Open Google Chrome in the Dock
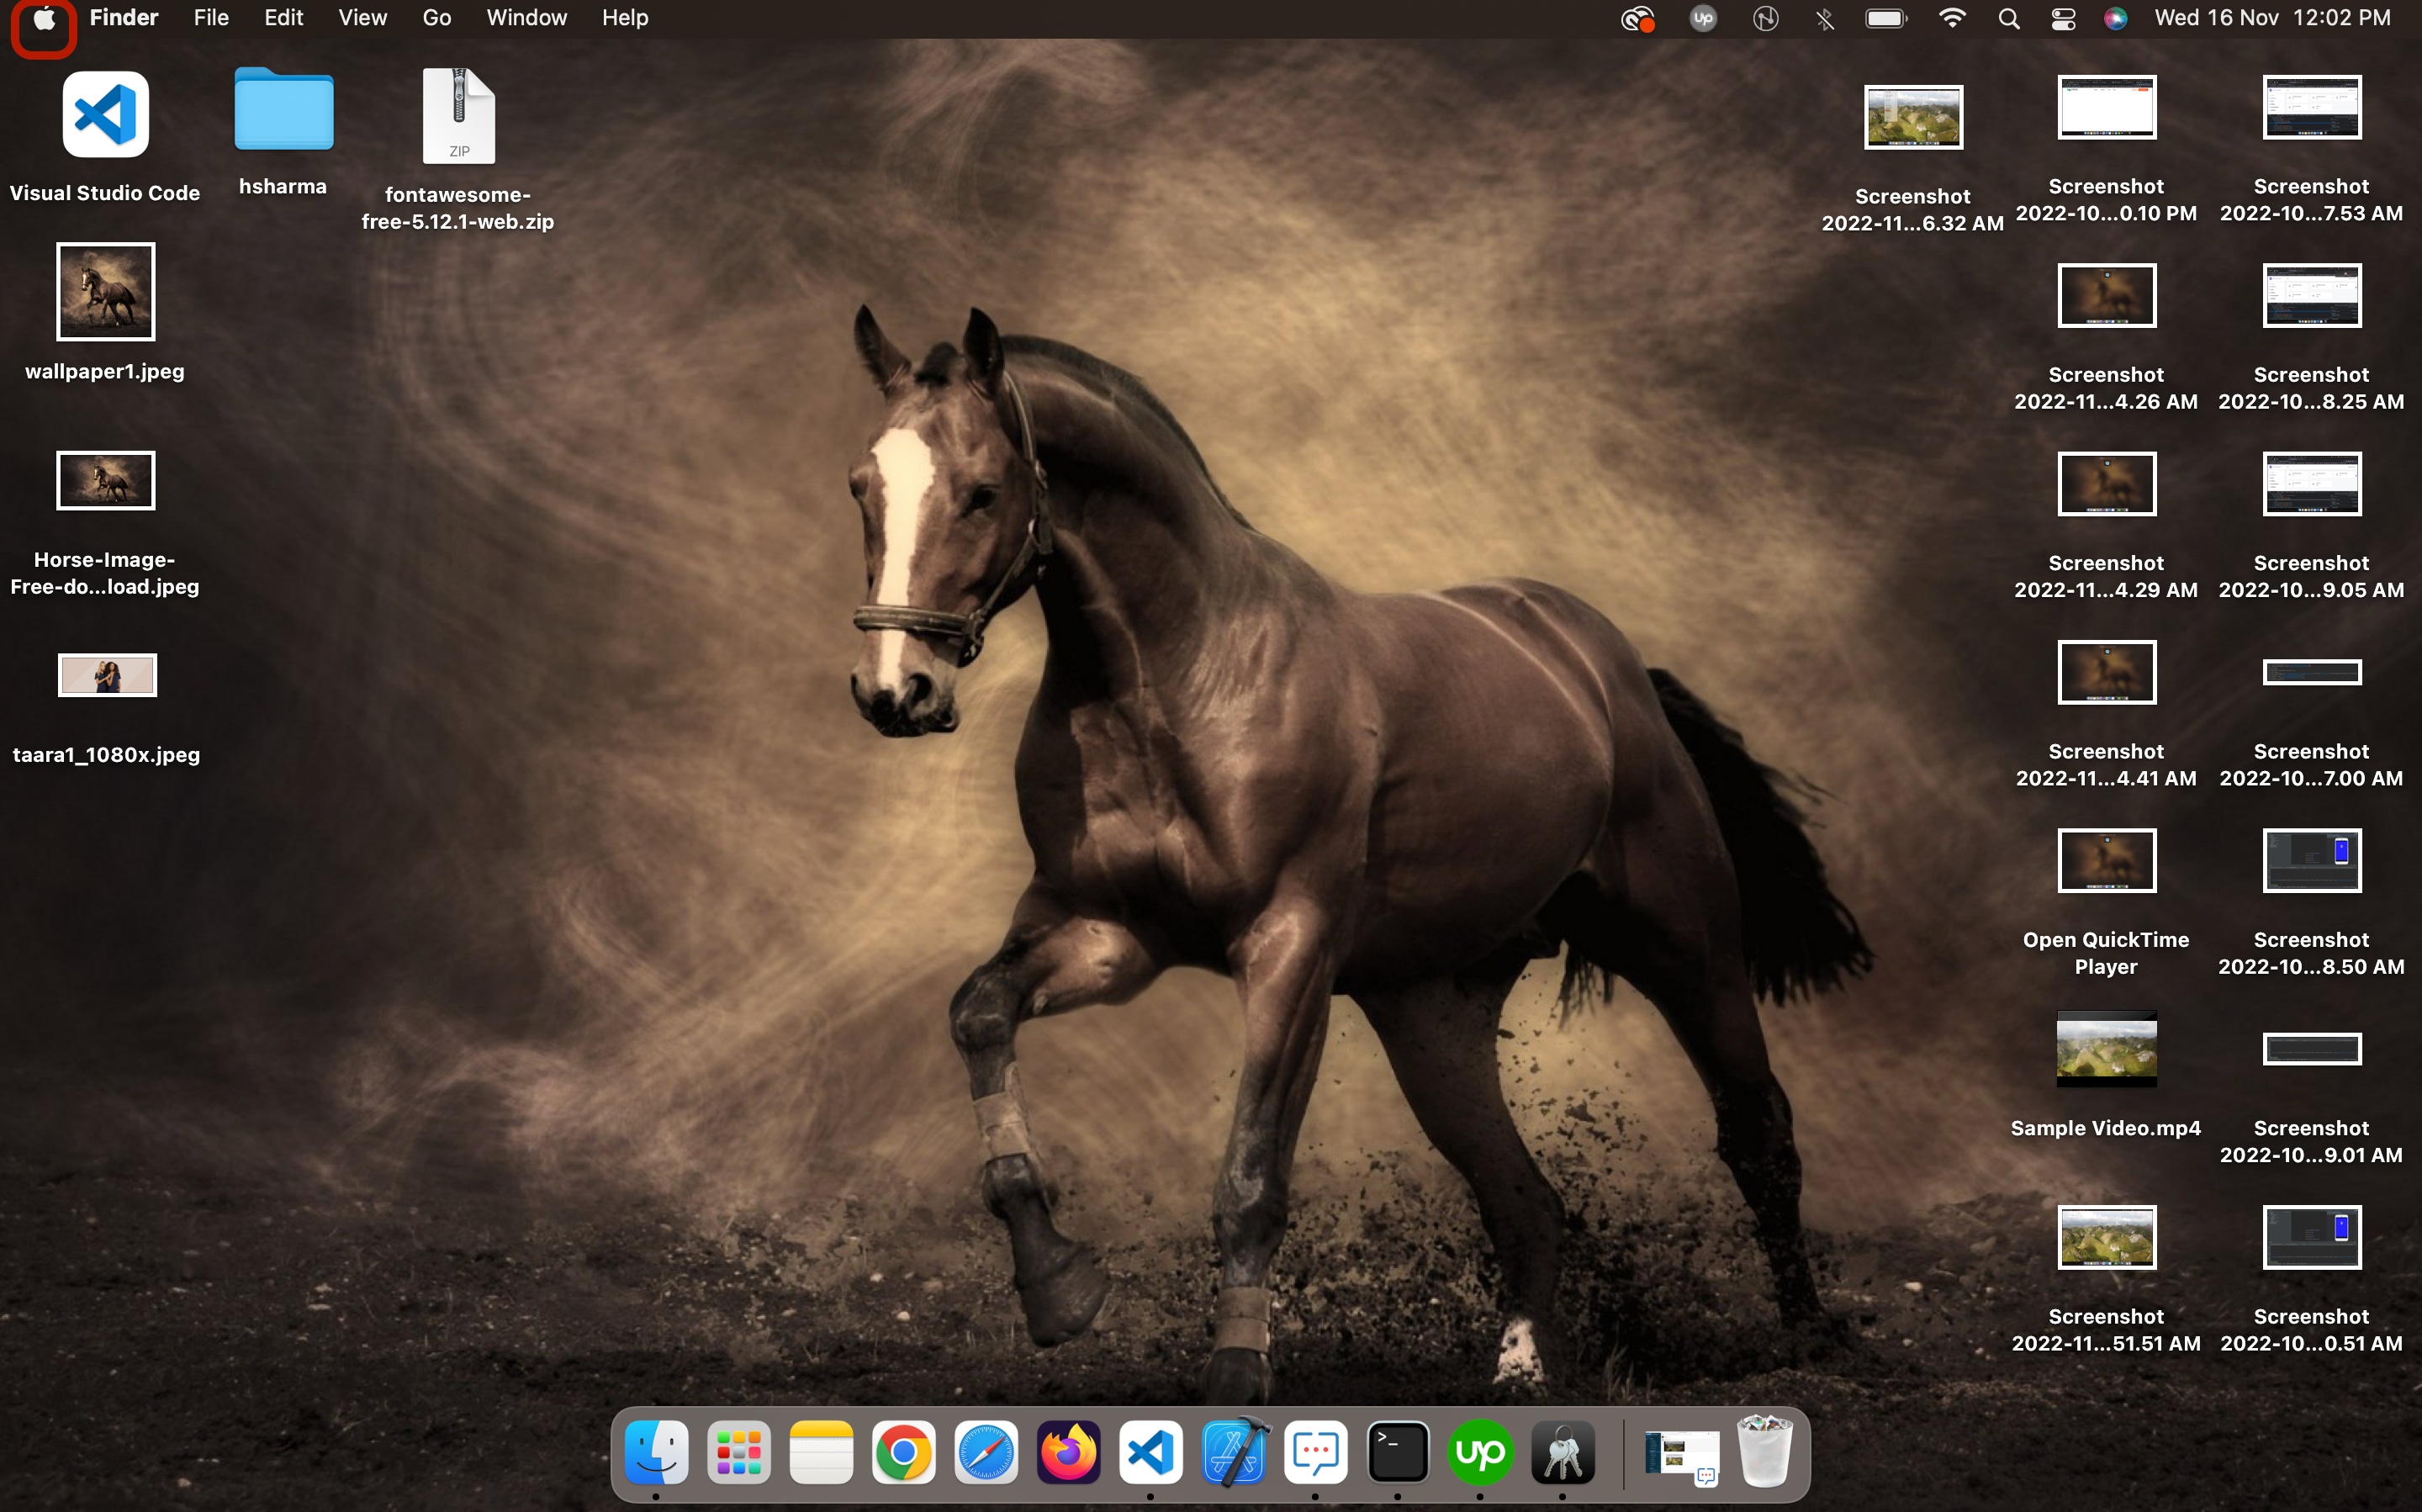 [903, 1452]
